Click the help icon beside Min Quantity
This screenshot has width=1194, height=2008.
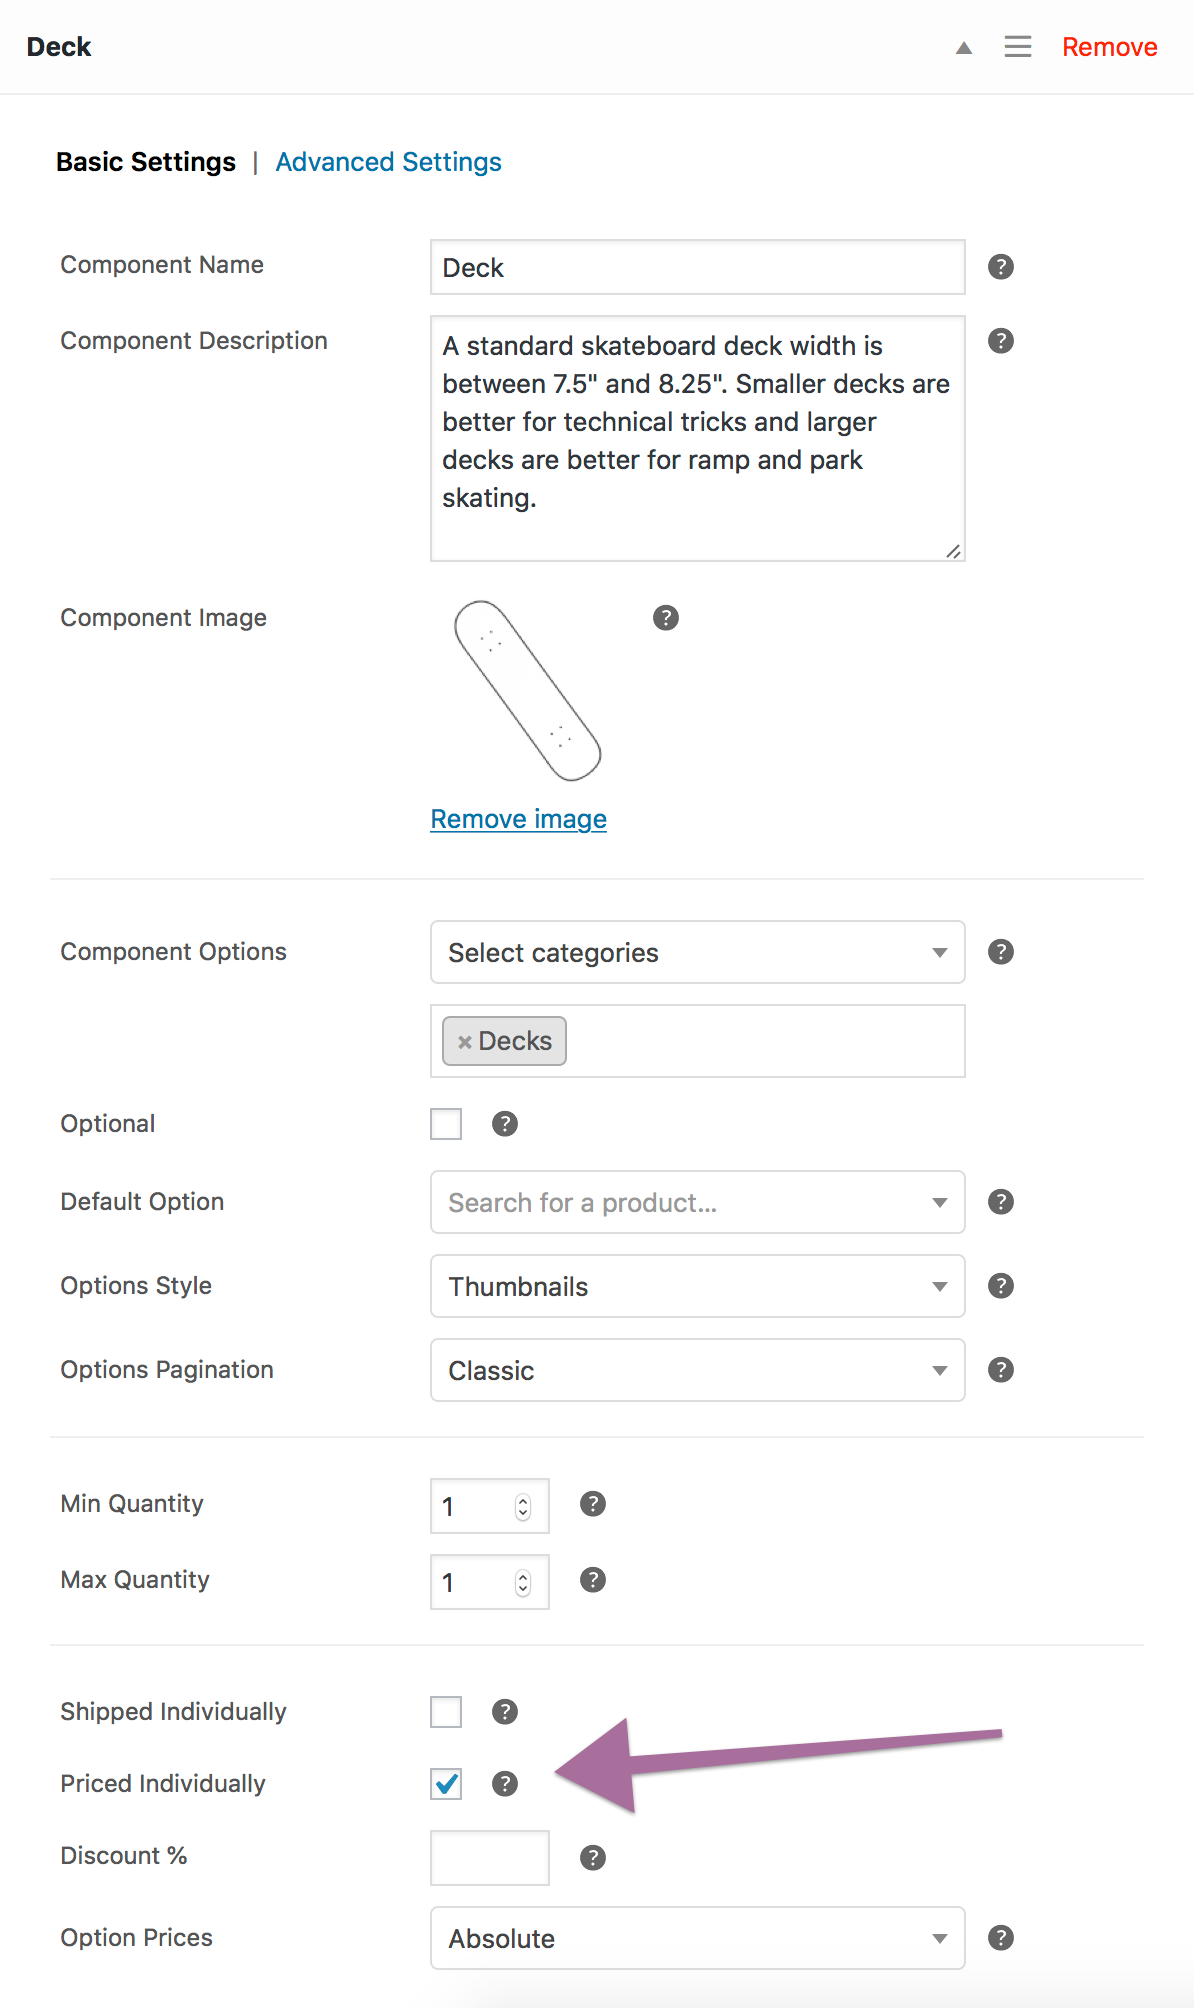click(592, 1504)
